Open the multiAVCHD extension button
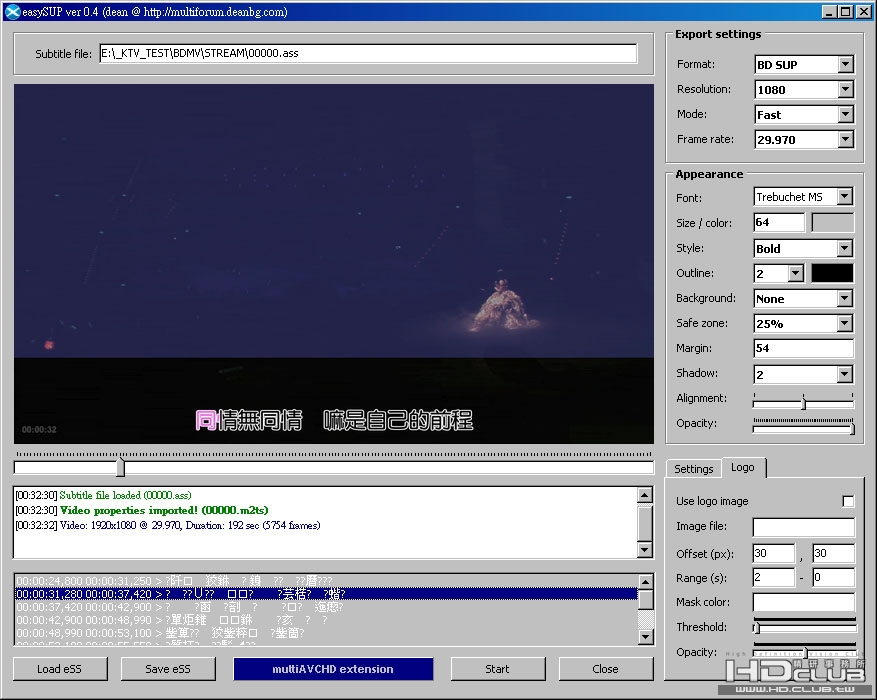 (x=333, y=669)
